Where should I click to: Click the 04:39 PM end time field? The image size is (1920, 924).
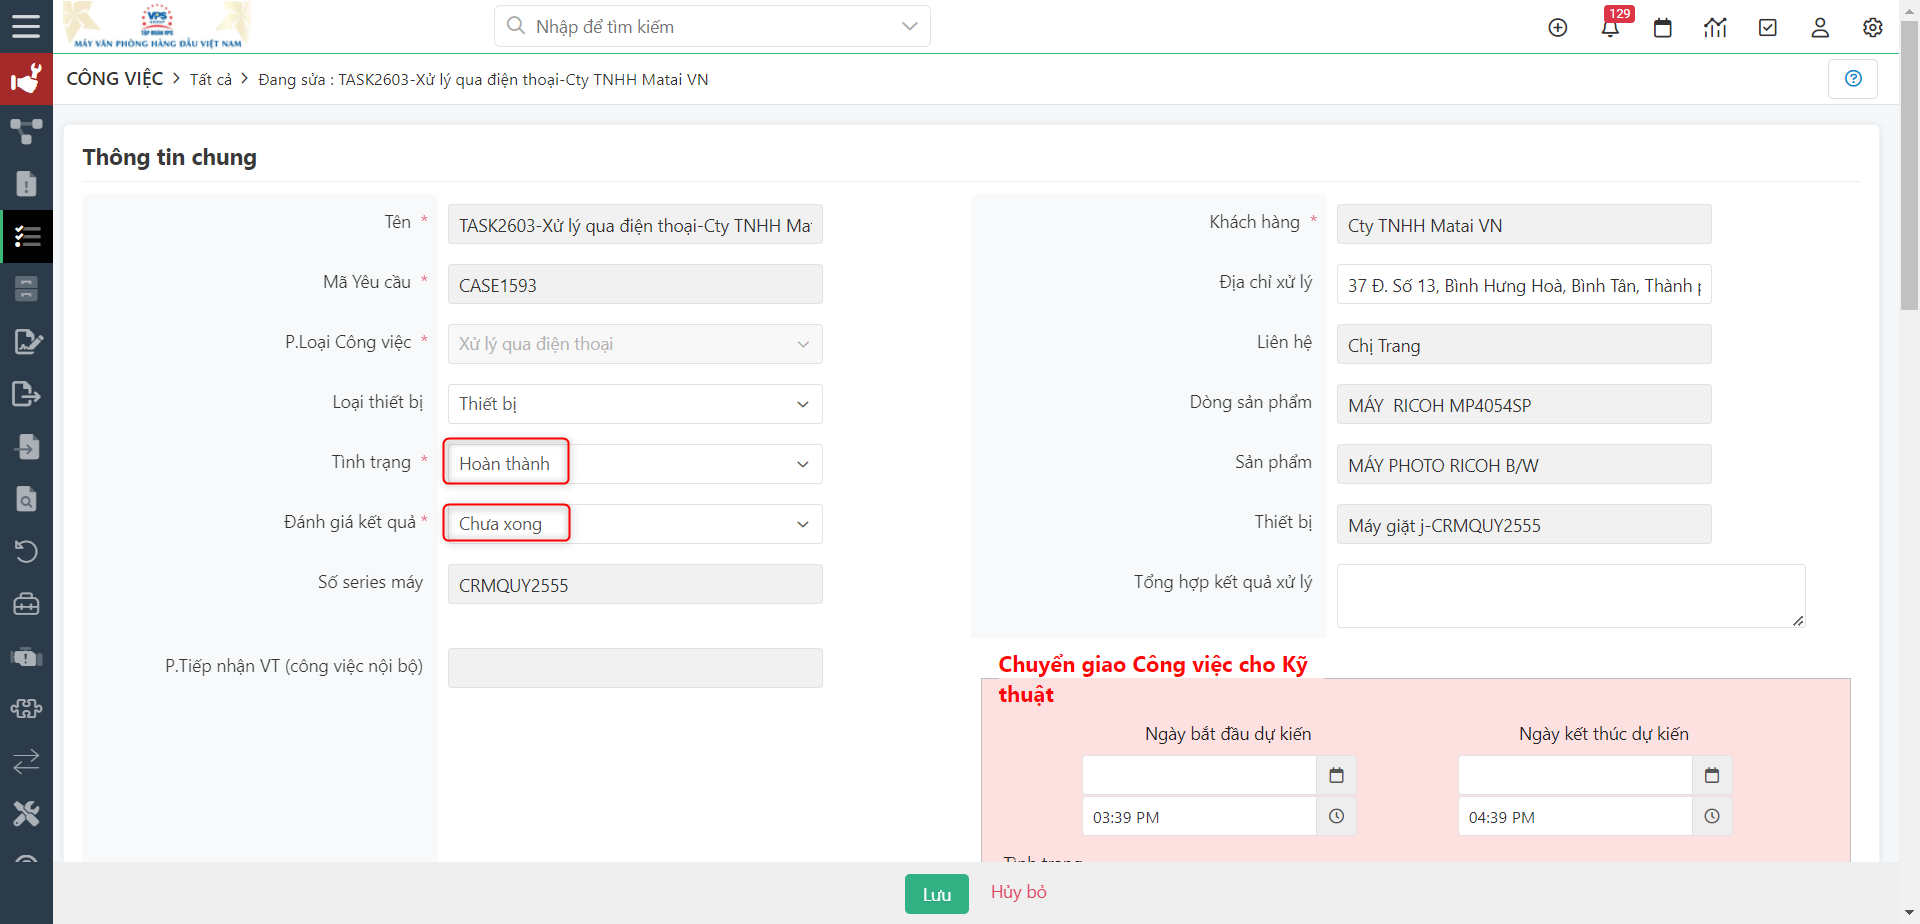(x=1575, y=816)
